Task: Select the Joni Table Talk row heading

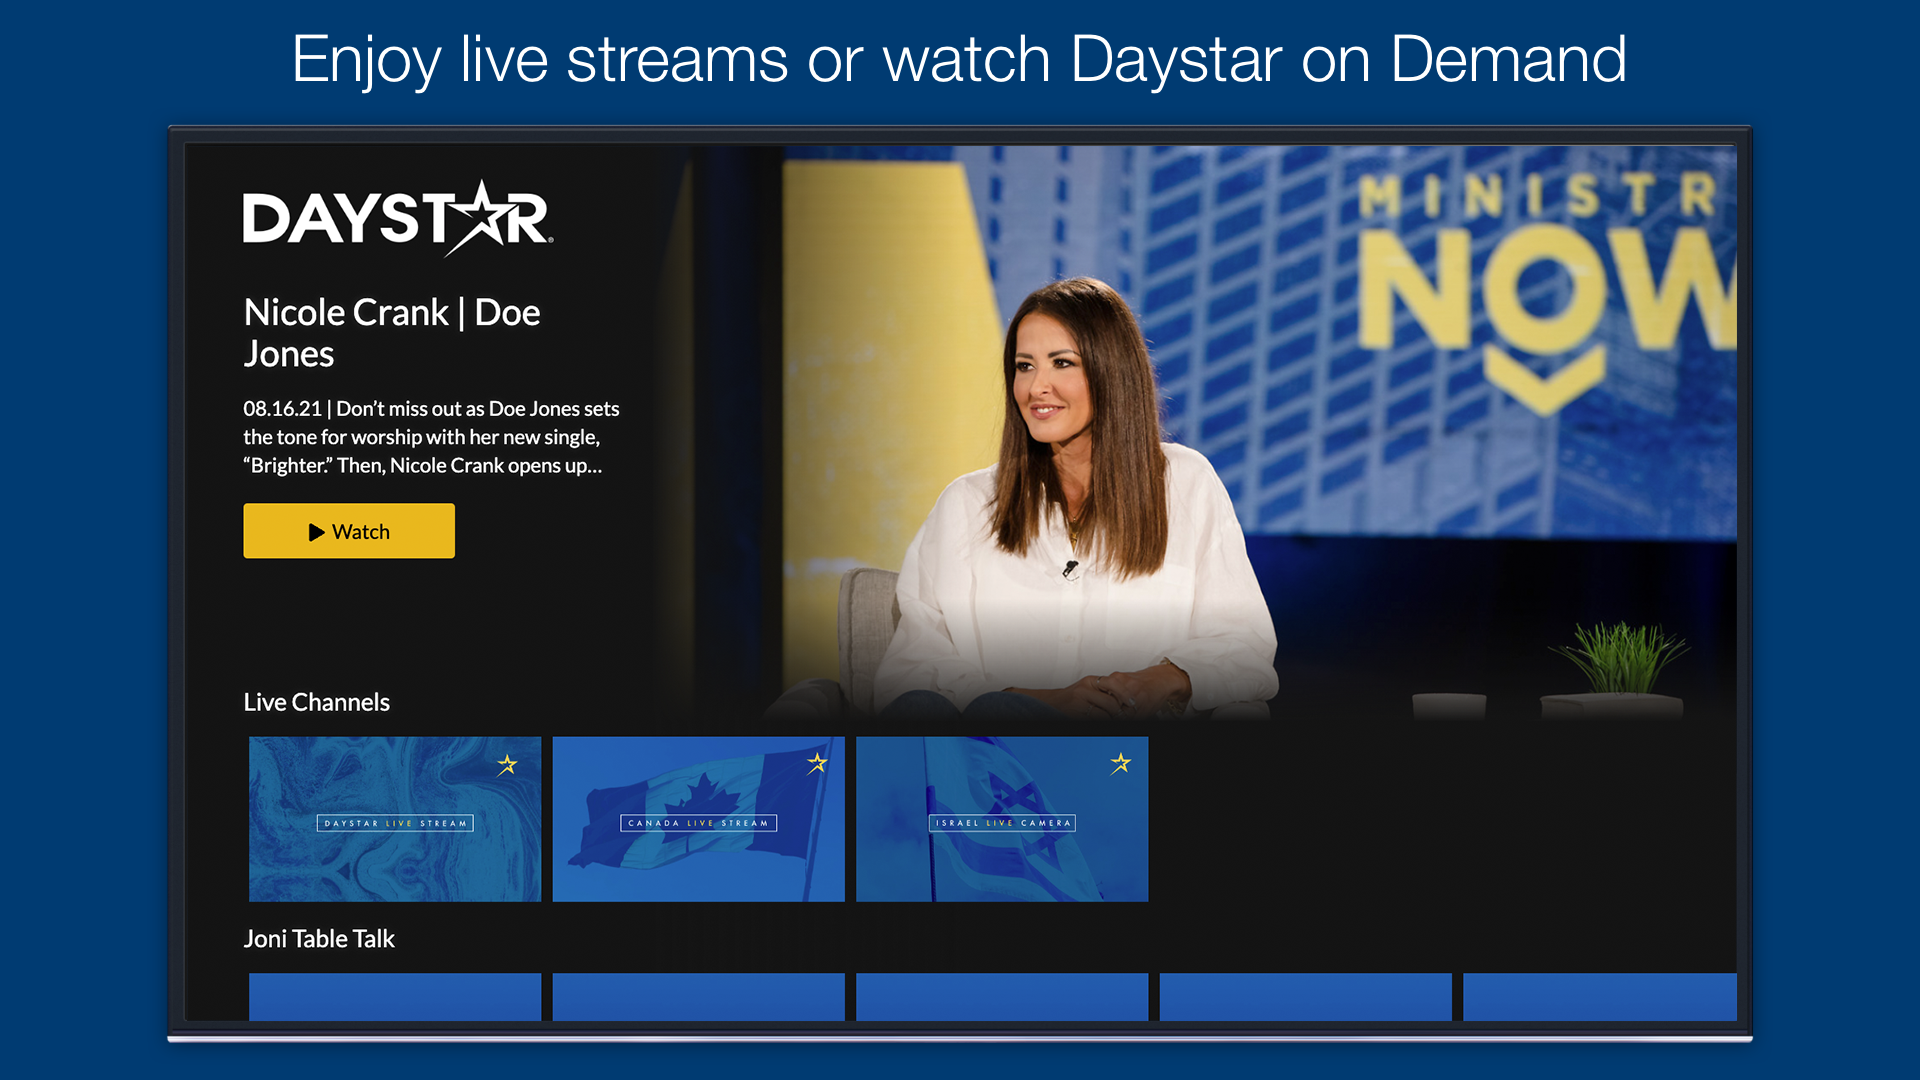Action: pos(319,938)
